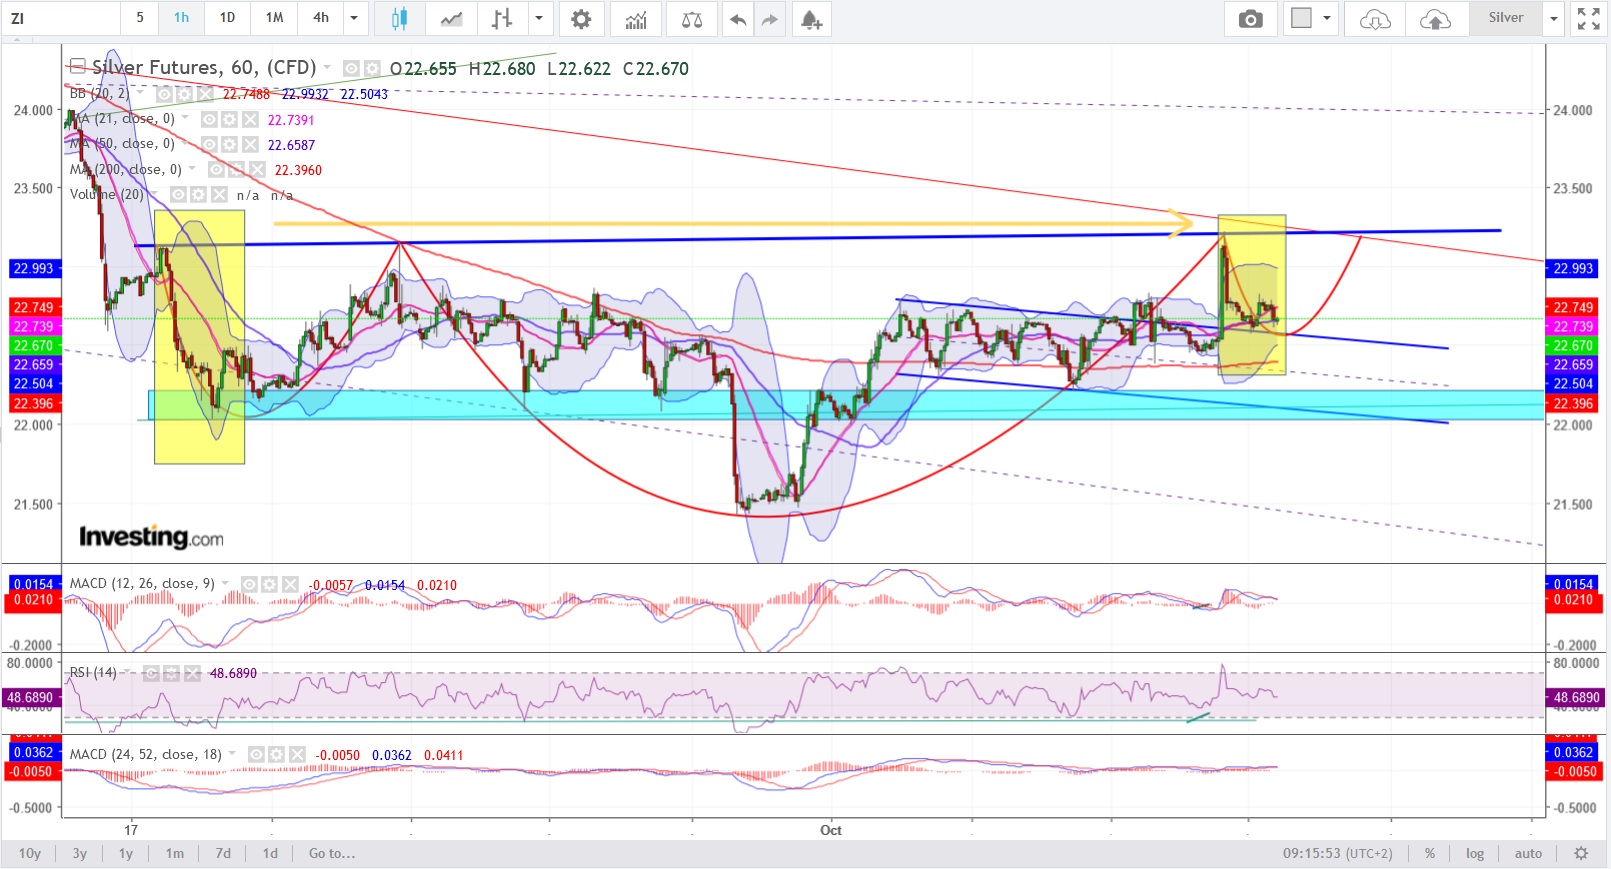This screenshot has height=869, width=1611.
Task: Expand the chart type dropdown arrow
Action: (539, 18)
